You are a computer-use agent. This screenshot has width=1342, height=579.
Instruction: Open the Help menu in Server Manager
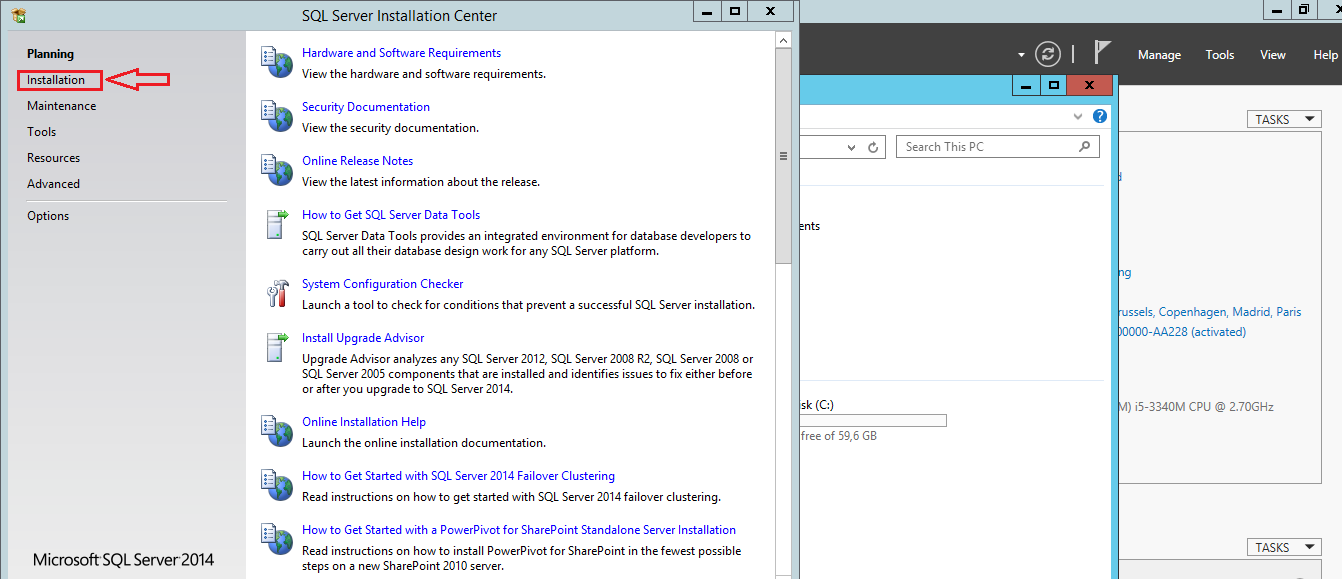coord(1325,55)
